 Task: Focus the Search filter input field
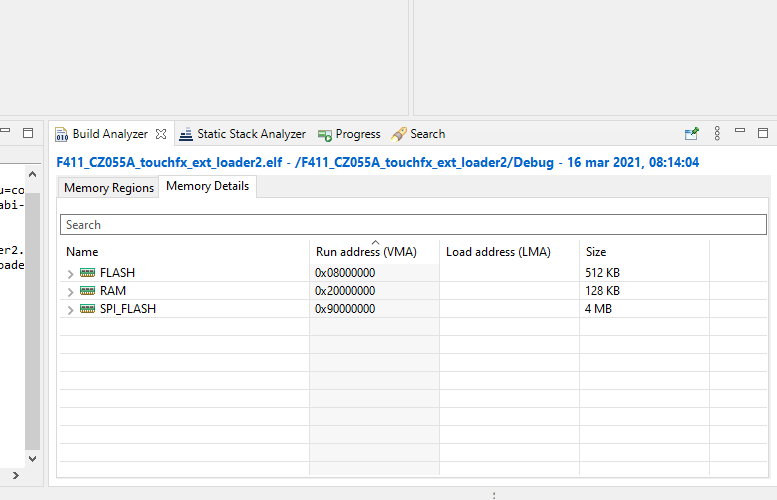[413, 224]
